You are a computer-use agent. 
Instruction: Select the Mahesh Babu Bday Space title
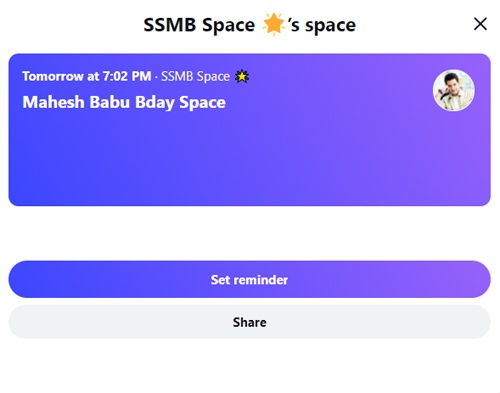[124, 102]
